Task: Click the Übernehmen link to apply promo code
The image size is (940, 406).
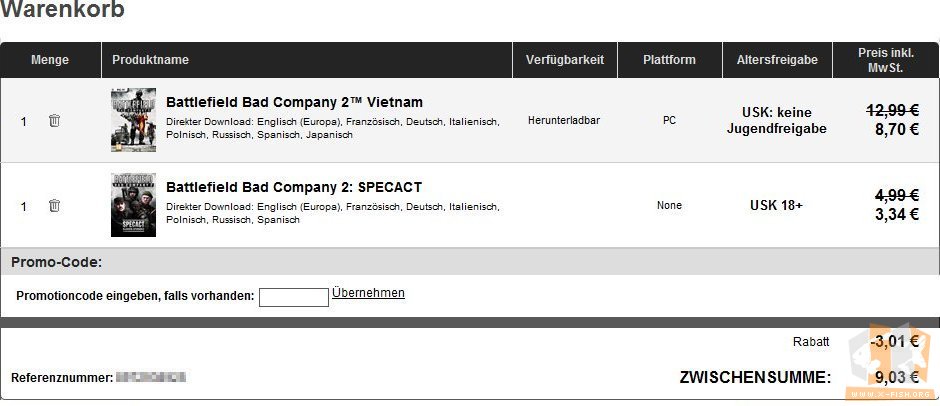Action: (x=368, y=293)
